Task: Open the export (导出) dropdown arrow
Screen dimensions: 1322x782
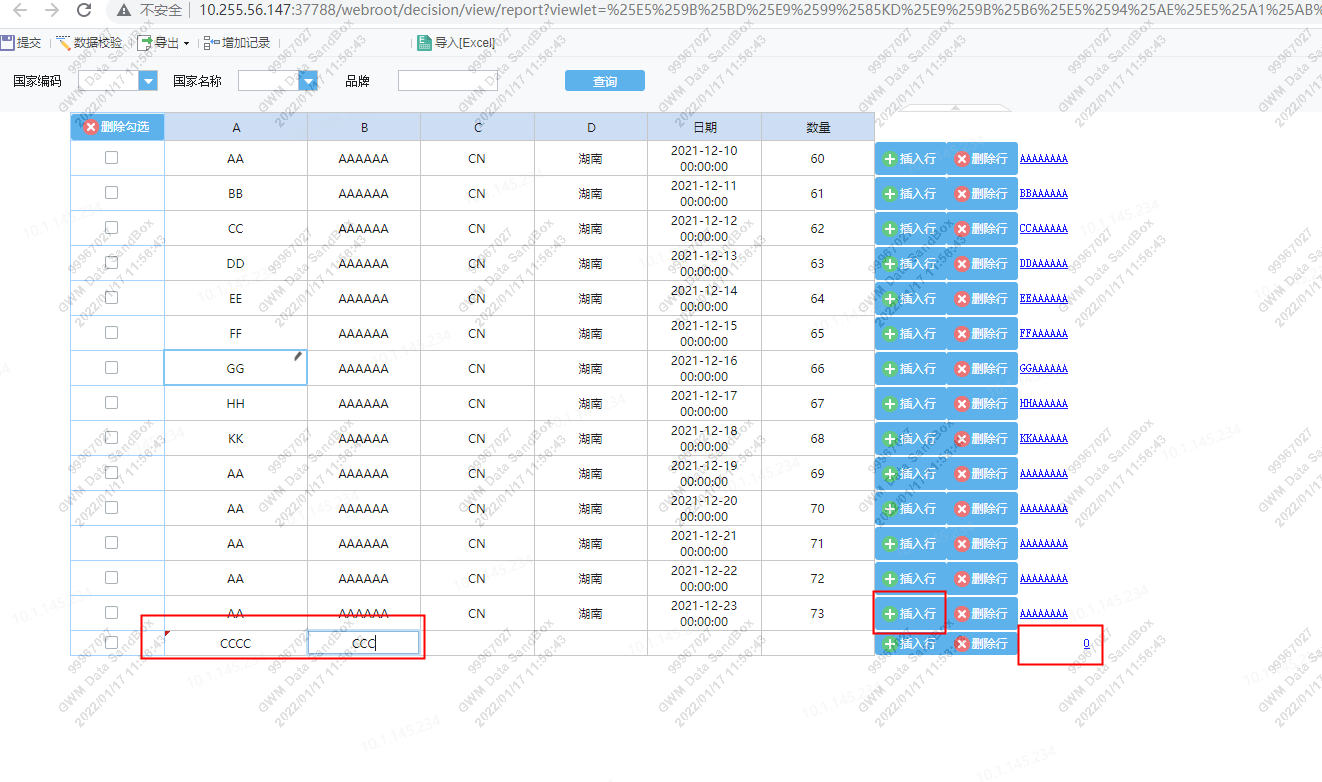Action: click(x=186, y=44)
